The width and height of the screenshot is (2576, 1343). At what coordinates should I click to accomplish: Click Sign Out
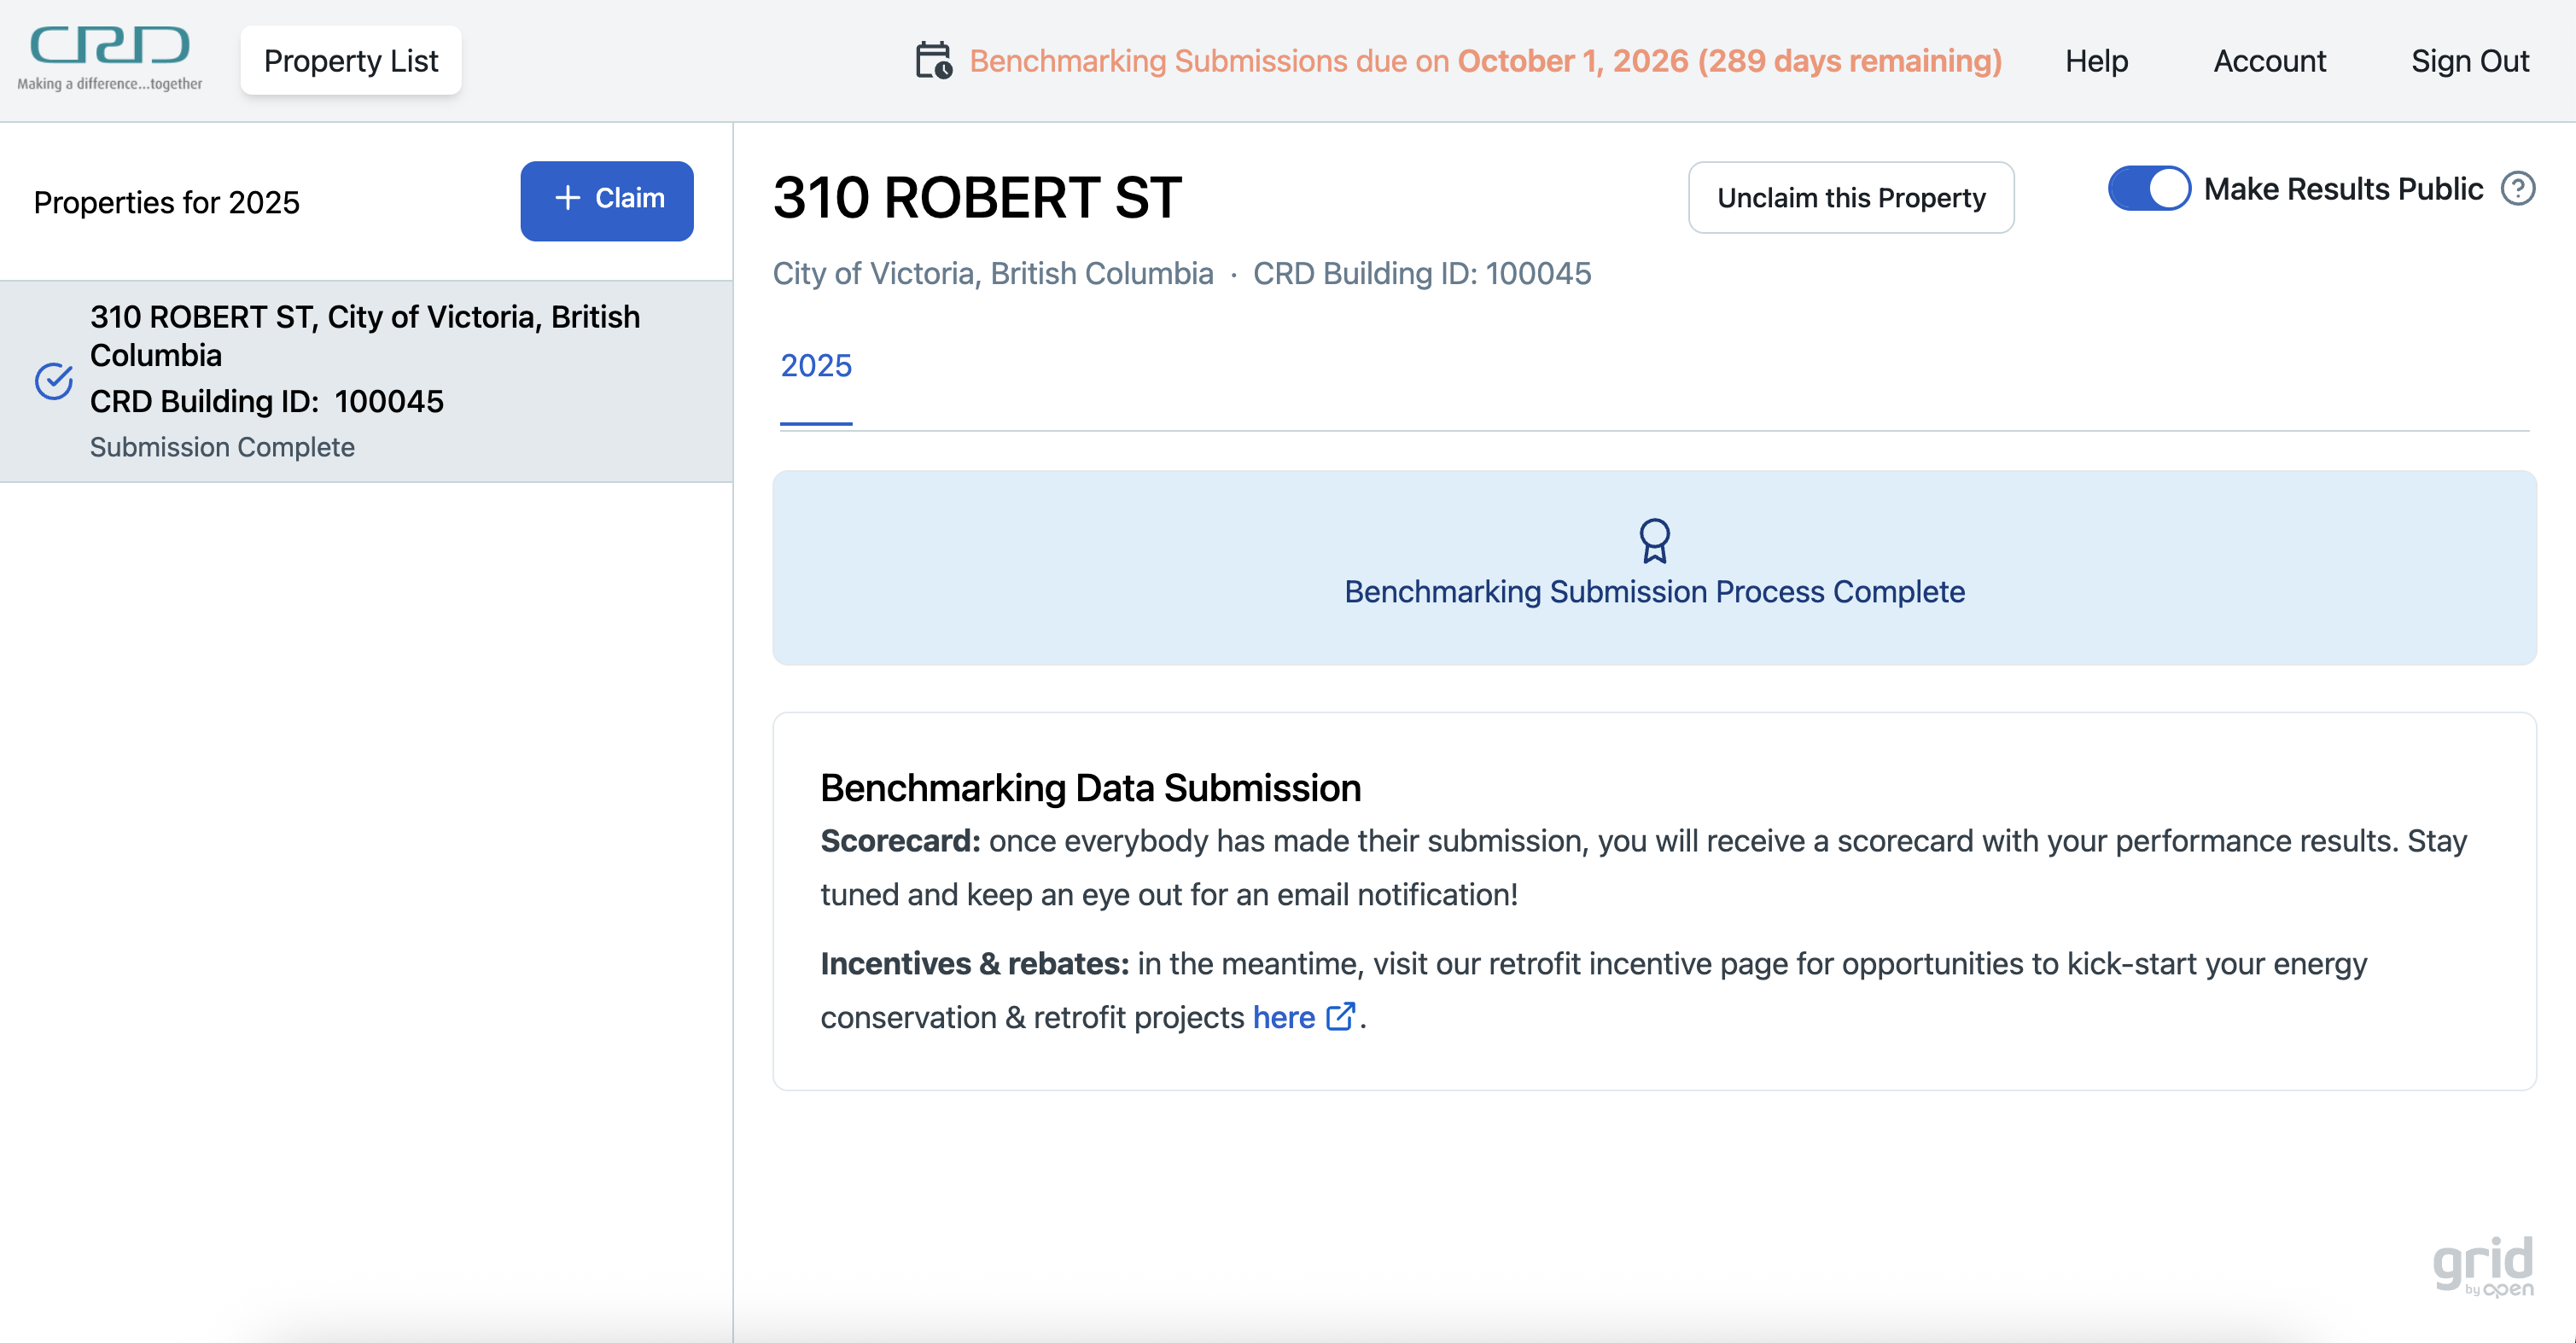coord(2469,61)
